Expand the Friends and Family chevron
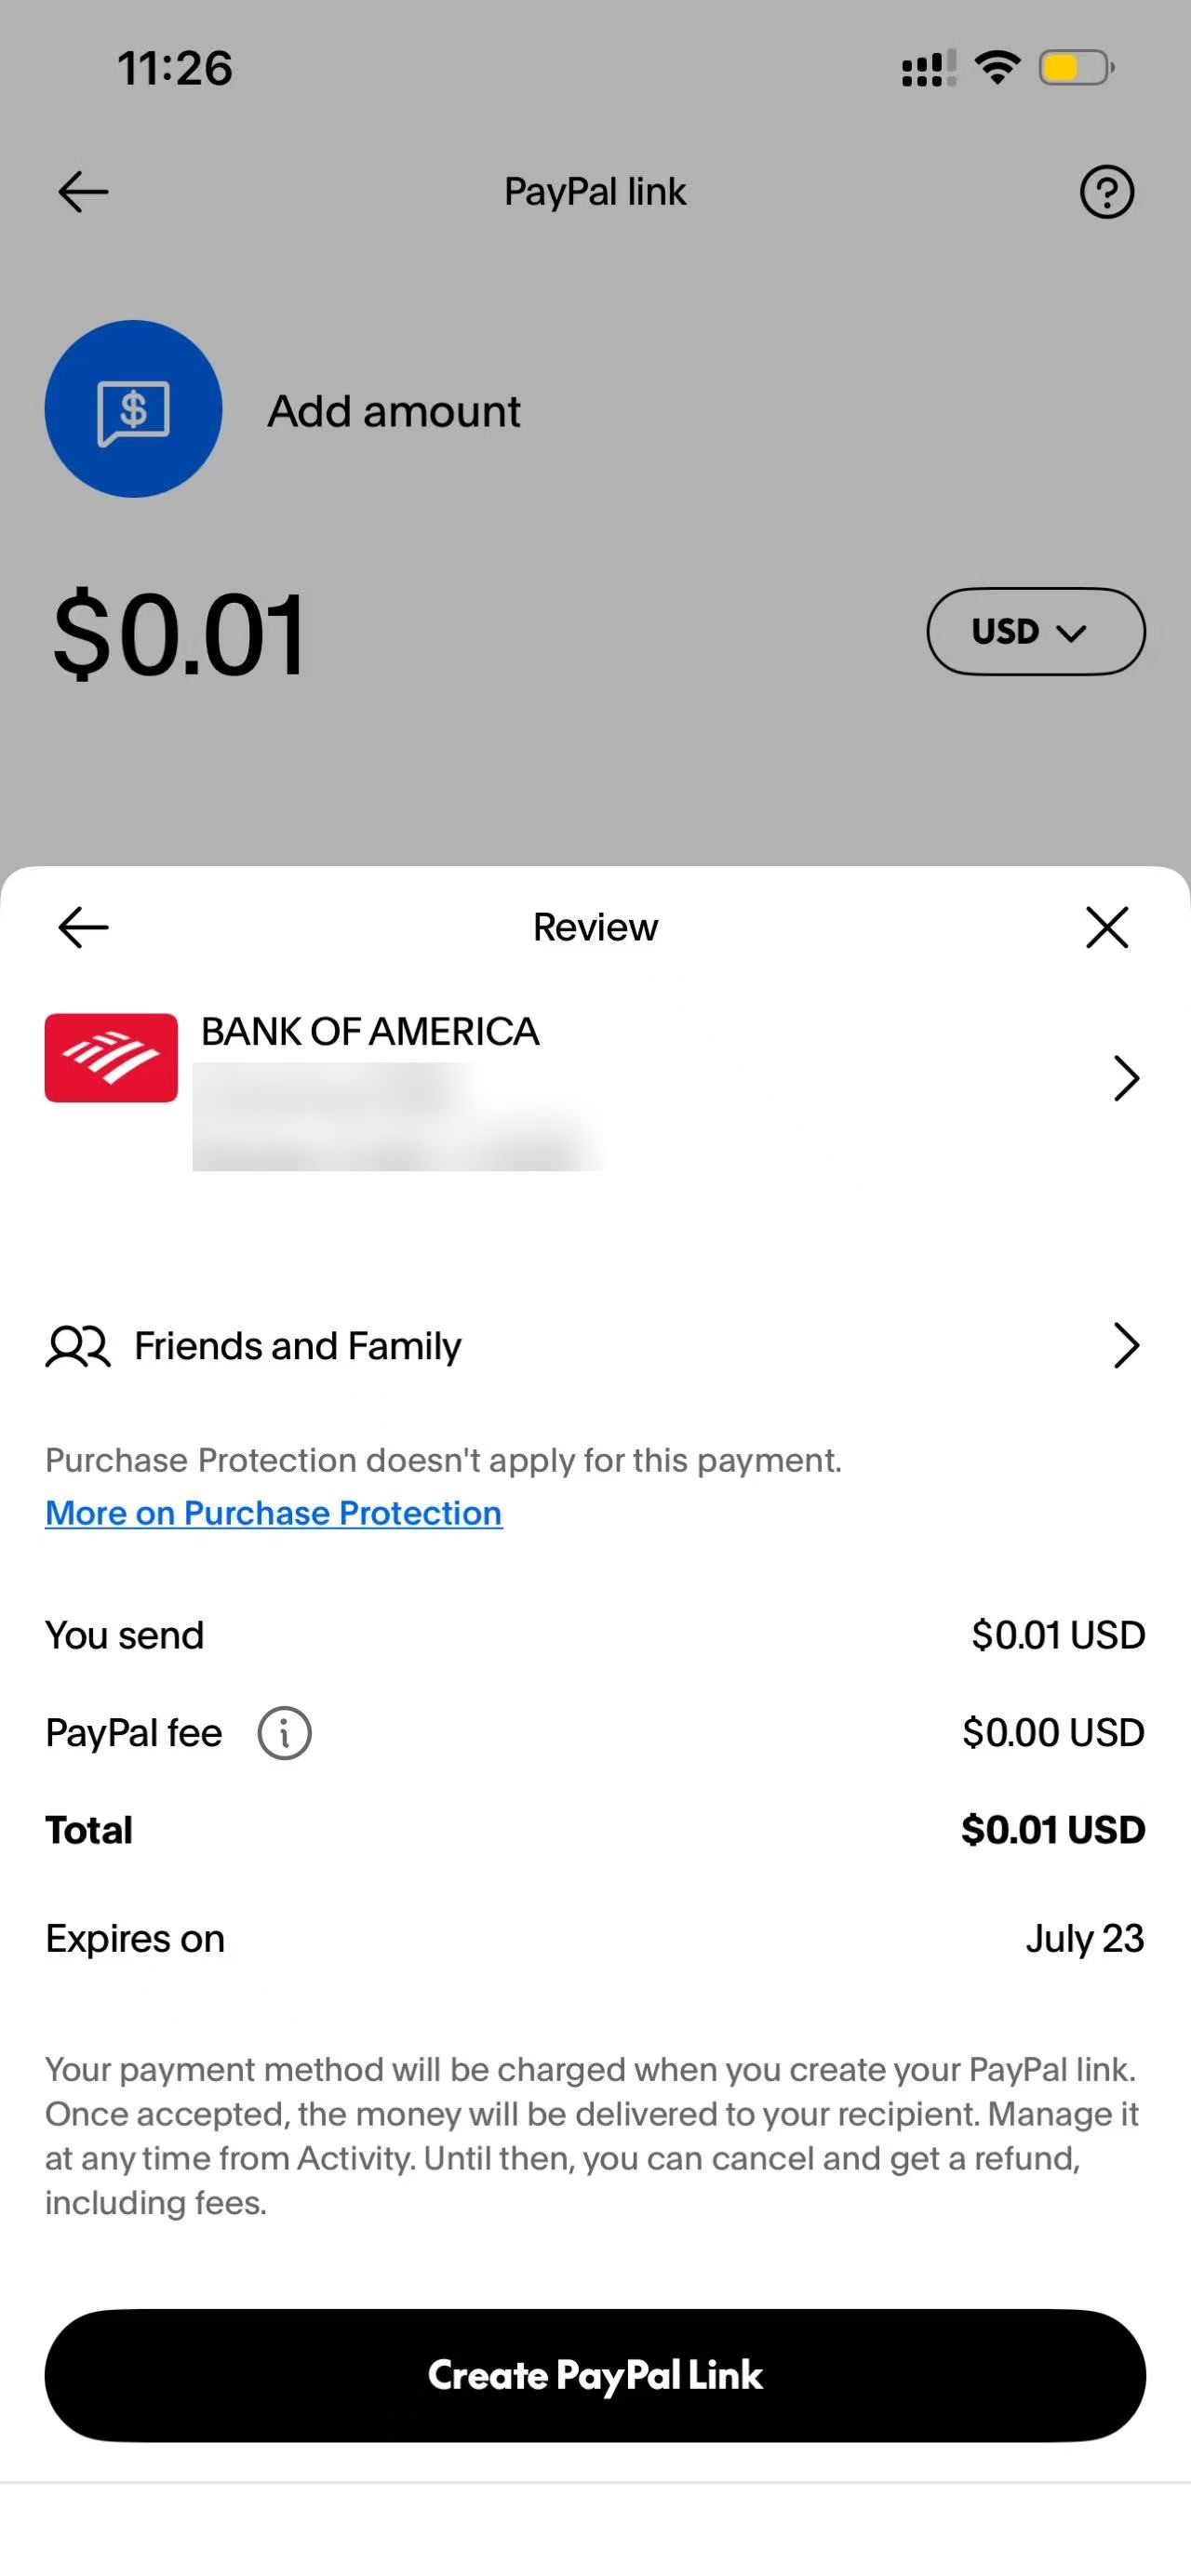The width and height of the screenshot is (1191, 2576). coord(1126,1346)
